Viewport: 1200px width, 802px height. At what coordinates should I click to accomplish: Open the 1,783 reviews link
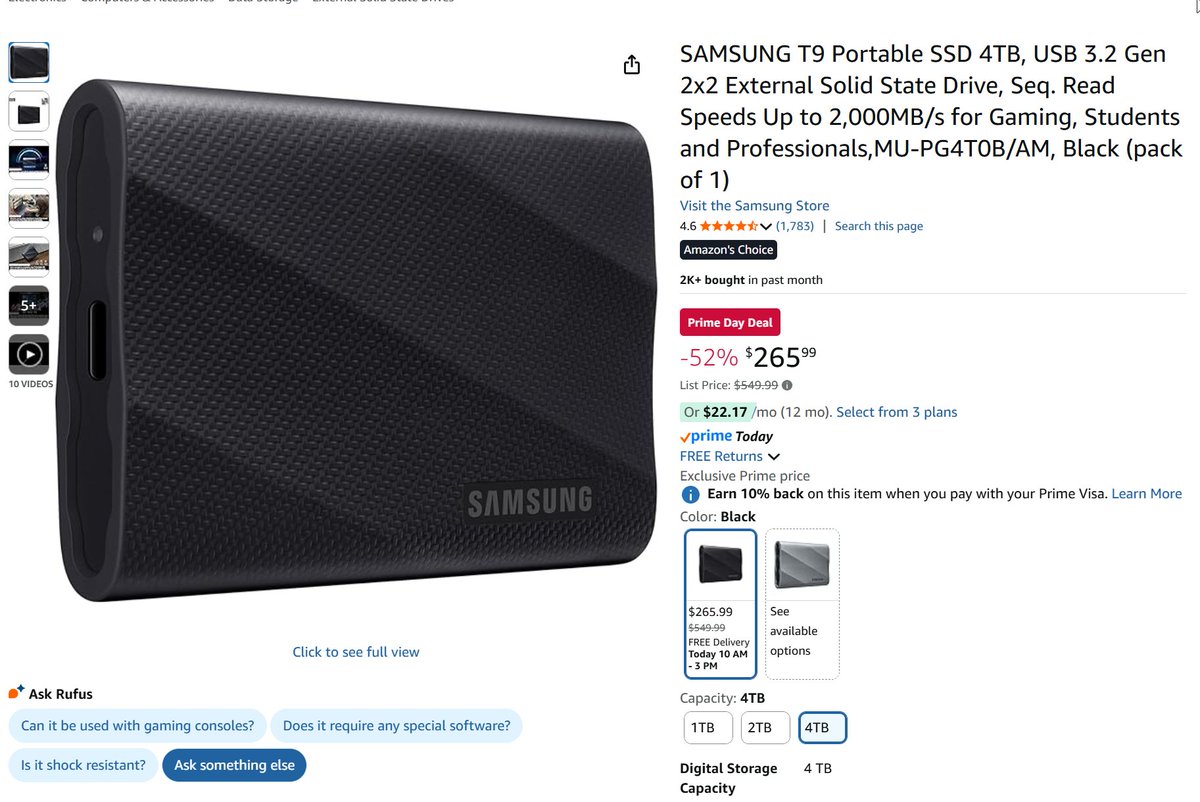click(795, 226)
